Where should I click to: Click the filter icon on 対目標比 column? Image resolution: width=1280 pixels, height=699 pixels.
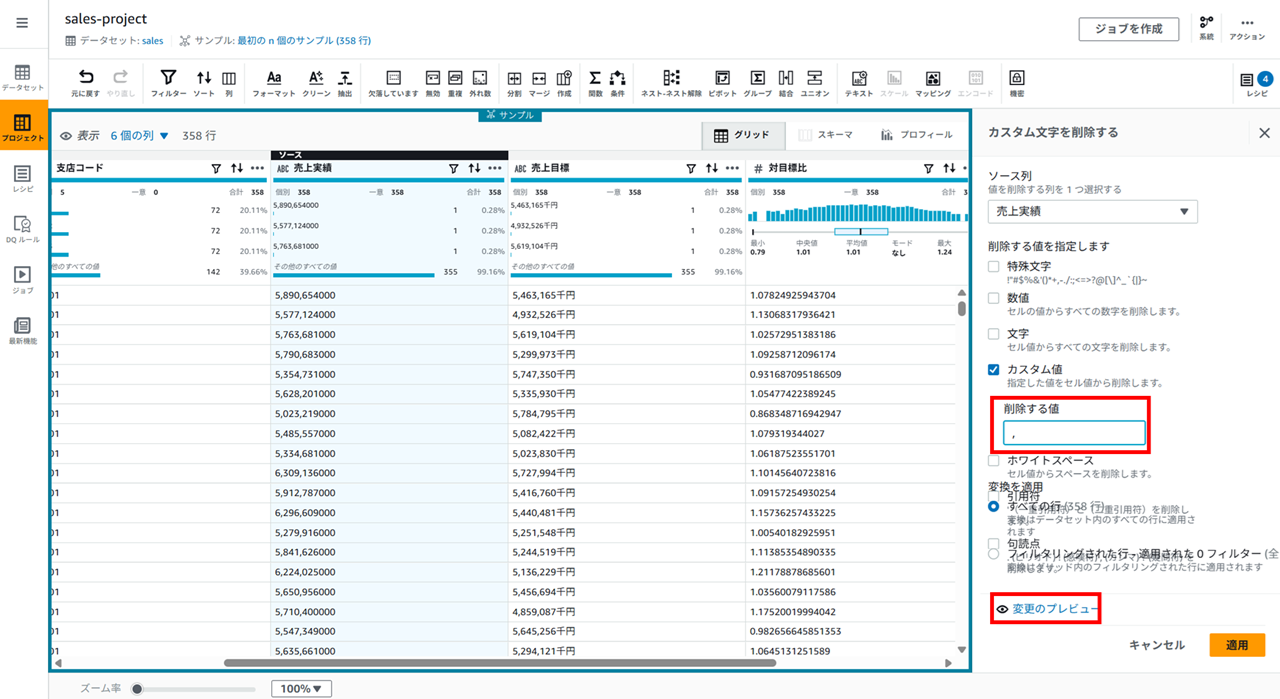[929, 168]
